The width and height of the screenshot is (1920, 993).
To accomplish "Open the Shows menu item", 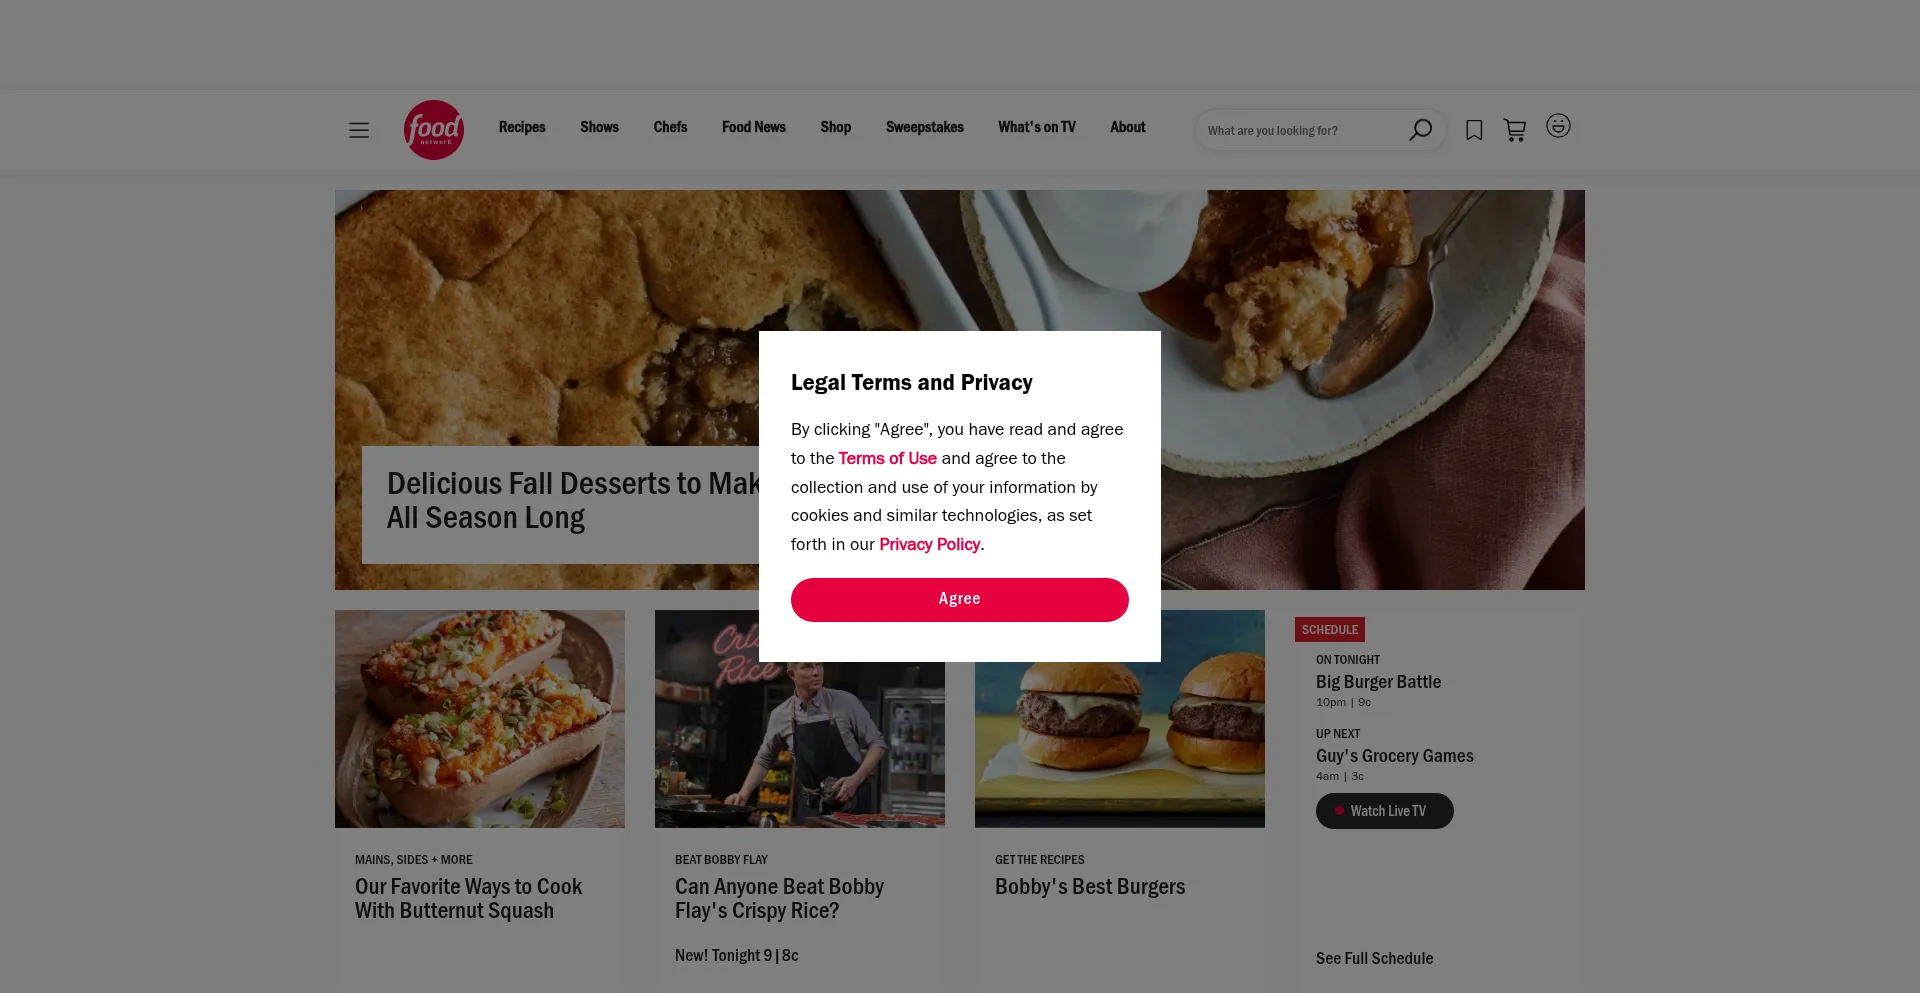I will (x=599, y=127).
